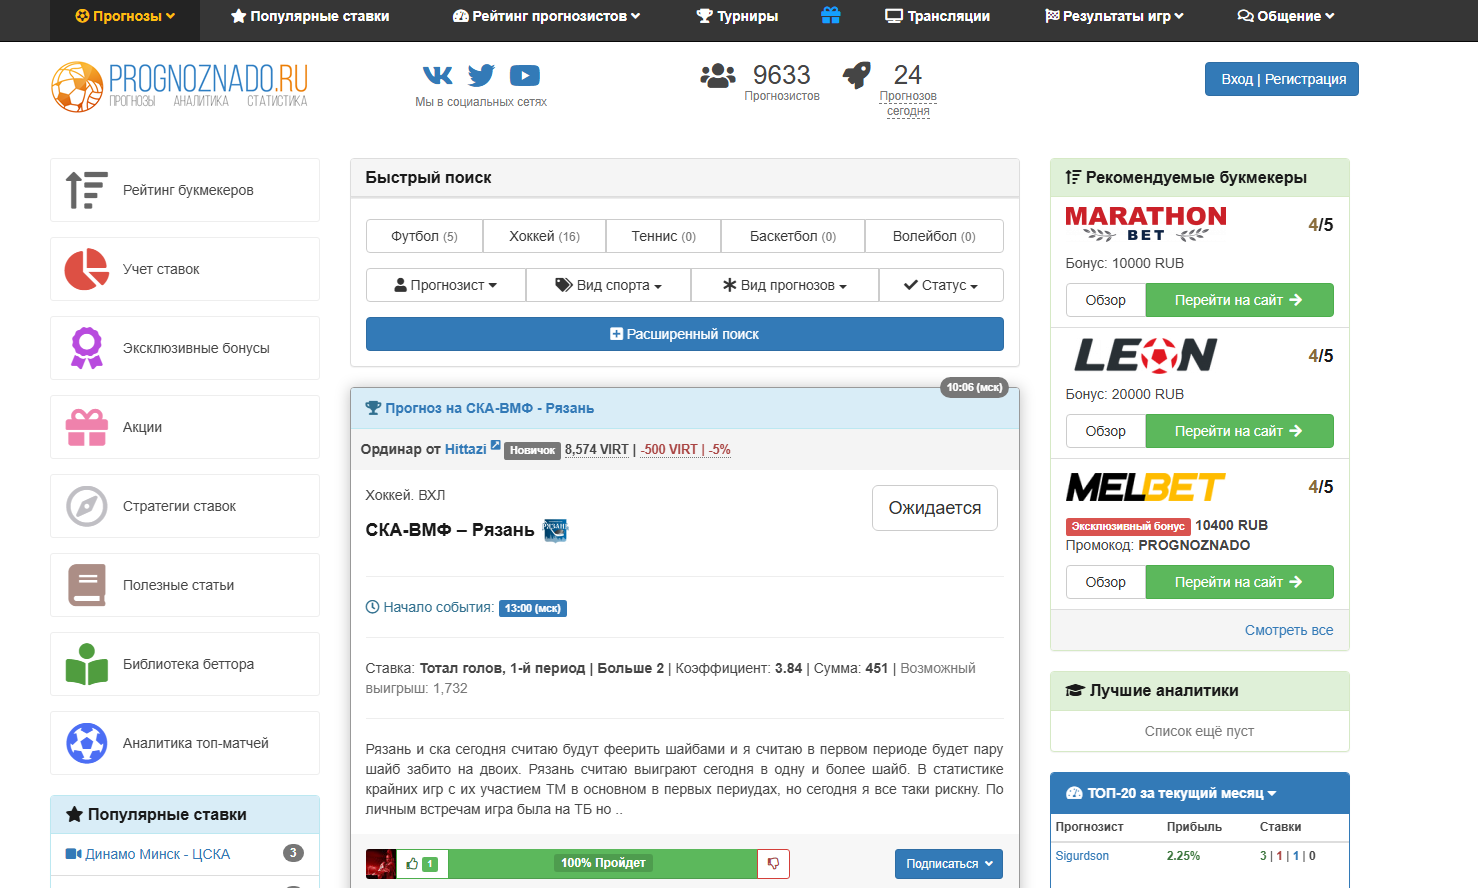Viewport: 1478px width, 888px height.
Task: Open the Смотреть все bookmakers link
Action: [1288, 630]
